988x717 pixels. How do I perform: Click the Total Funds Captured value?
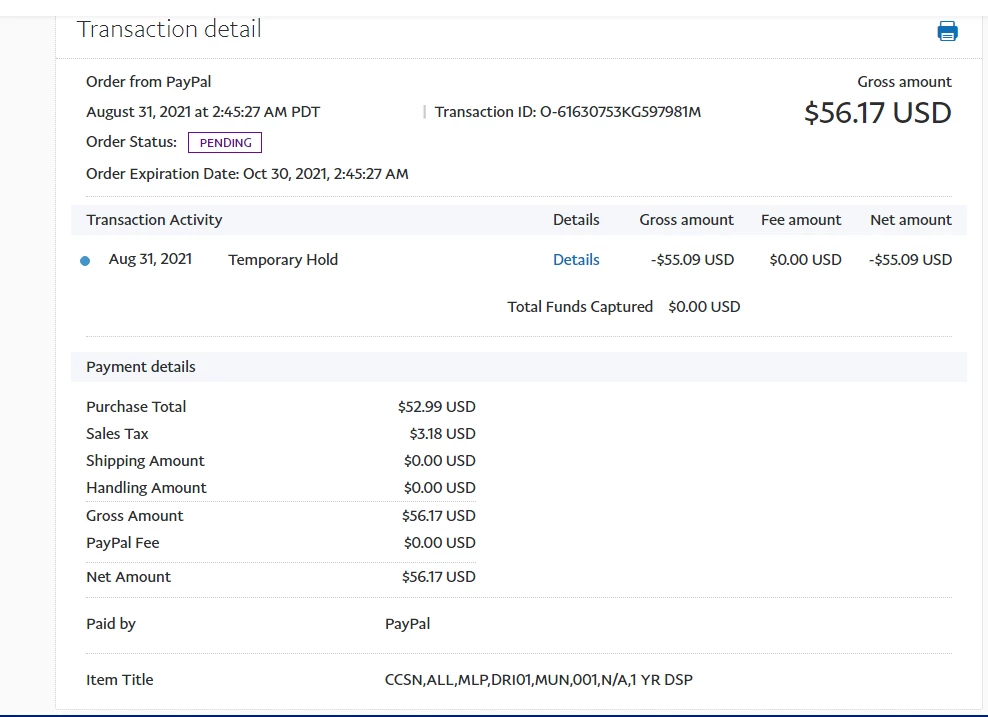pyautogui.click(x=704, y=307)
